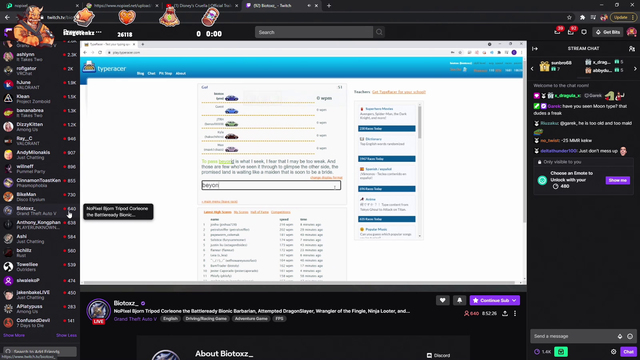Click the bananabrea It Takes Two channel

point(40,113)
